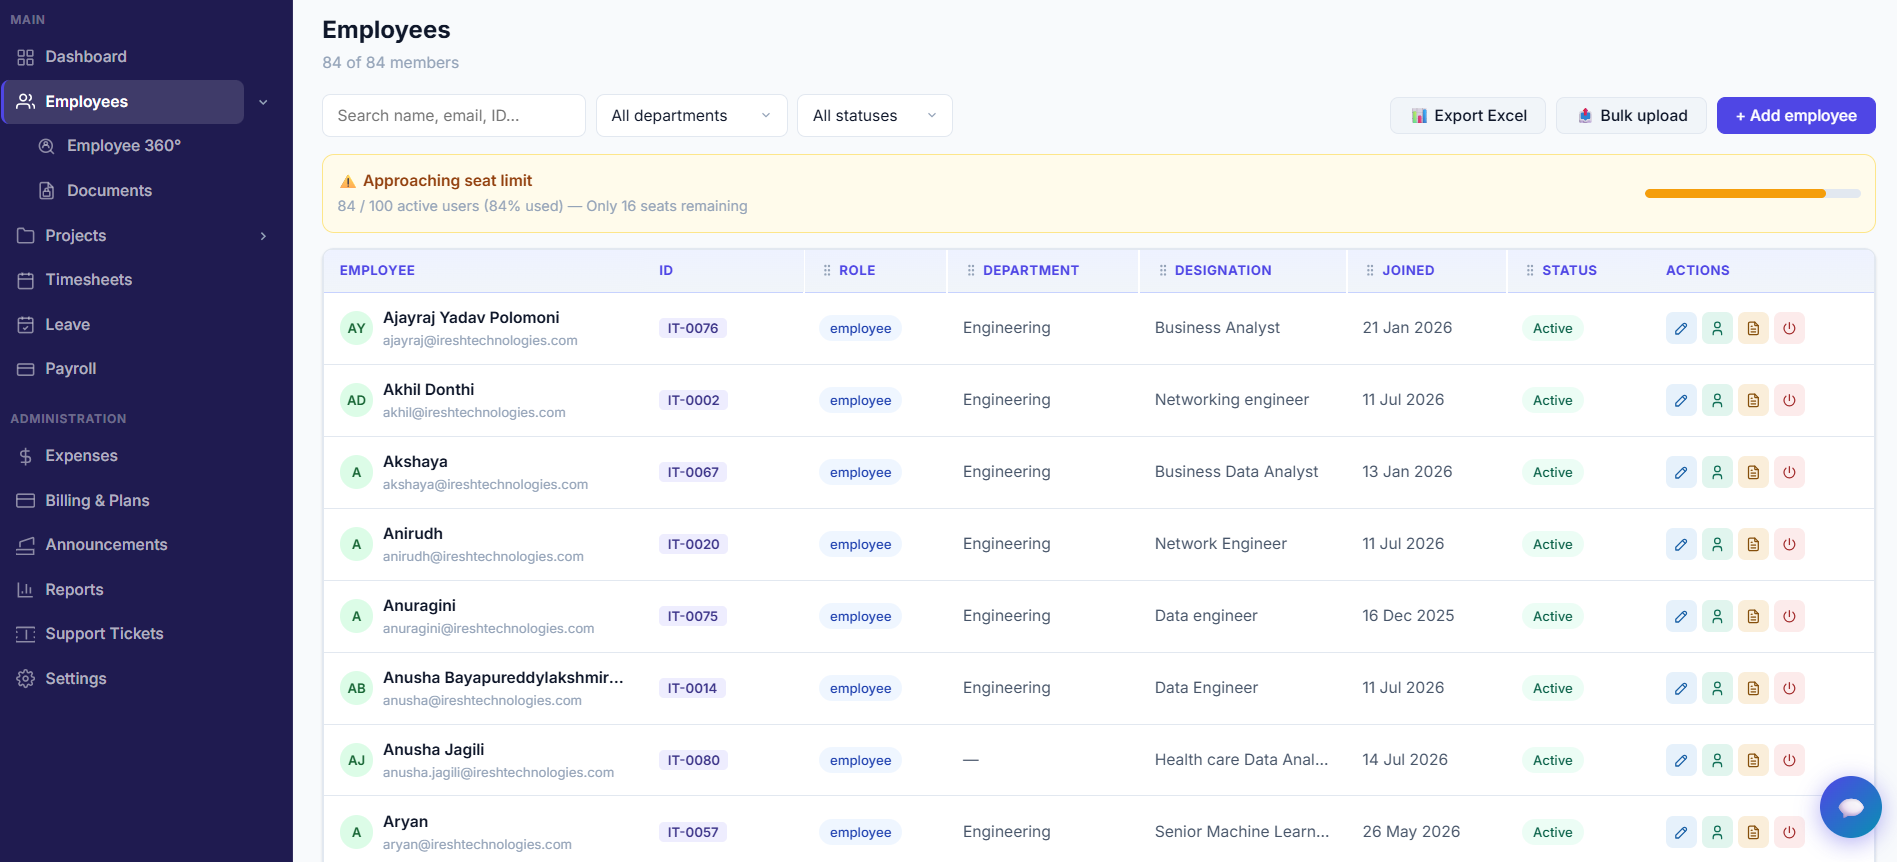The height and width of the screenshot is (862, 1897).
Task: Click the seat limit progress bar
Action: tap(1753, 194)
